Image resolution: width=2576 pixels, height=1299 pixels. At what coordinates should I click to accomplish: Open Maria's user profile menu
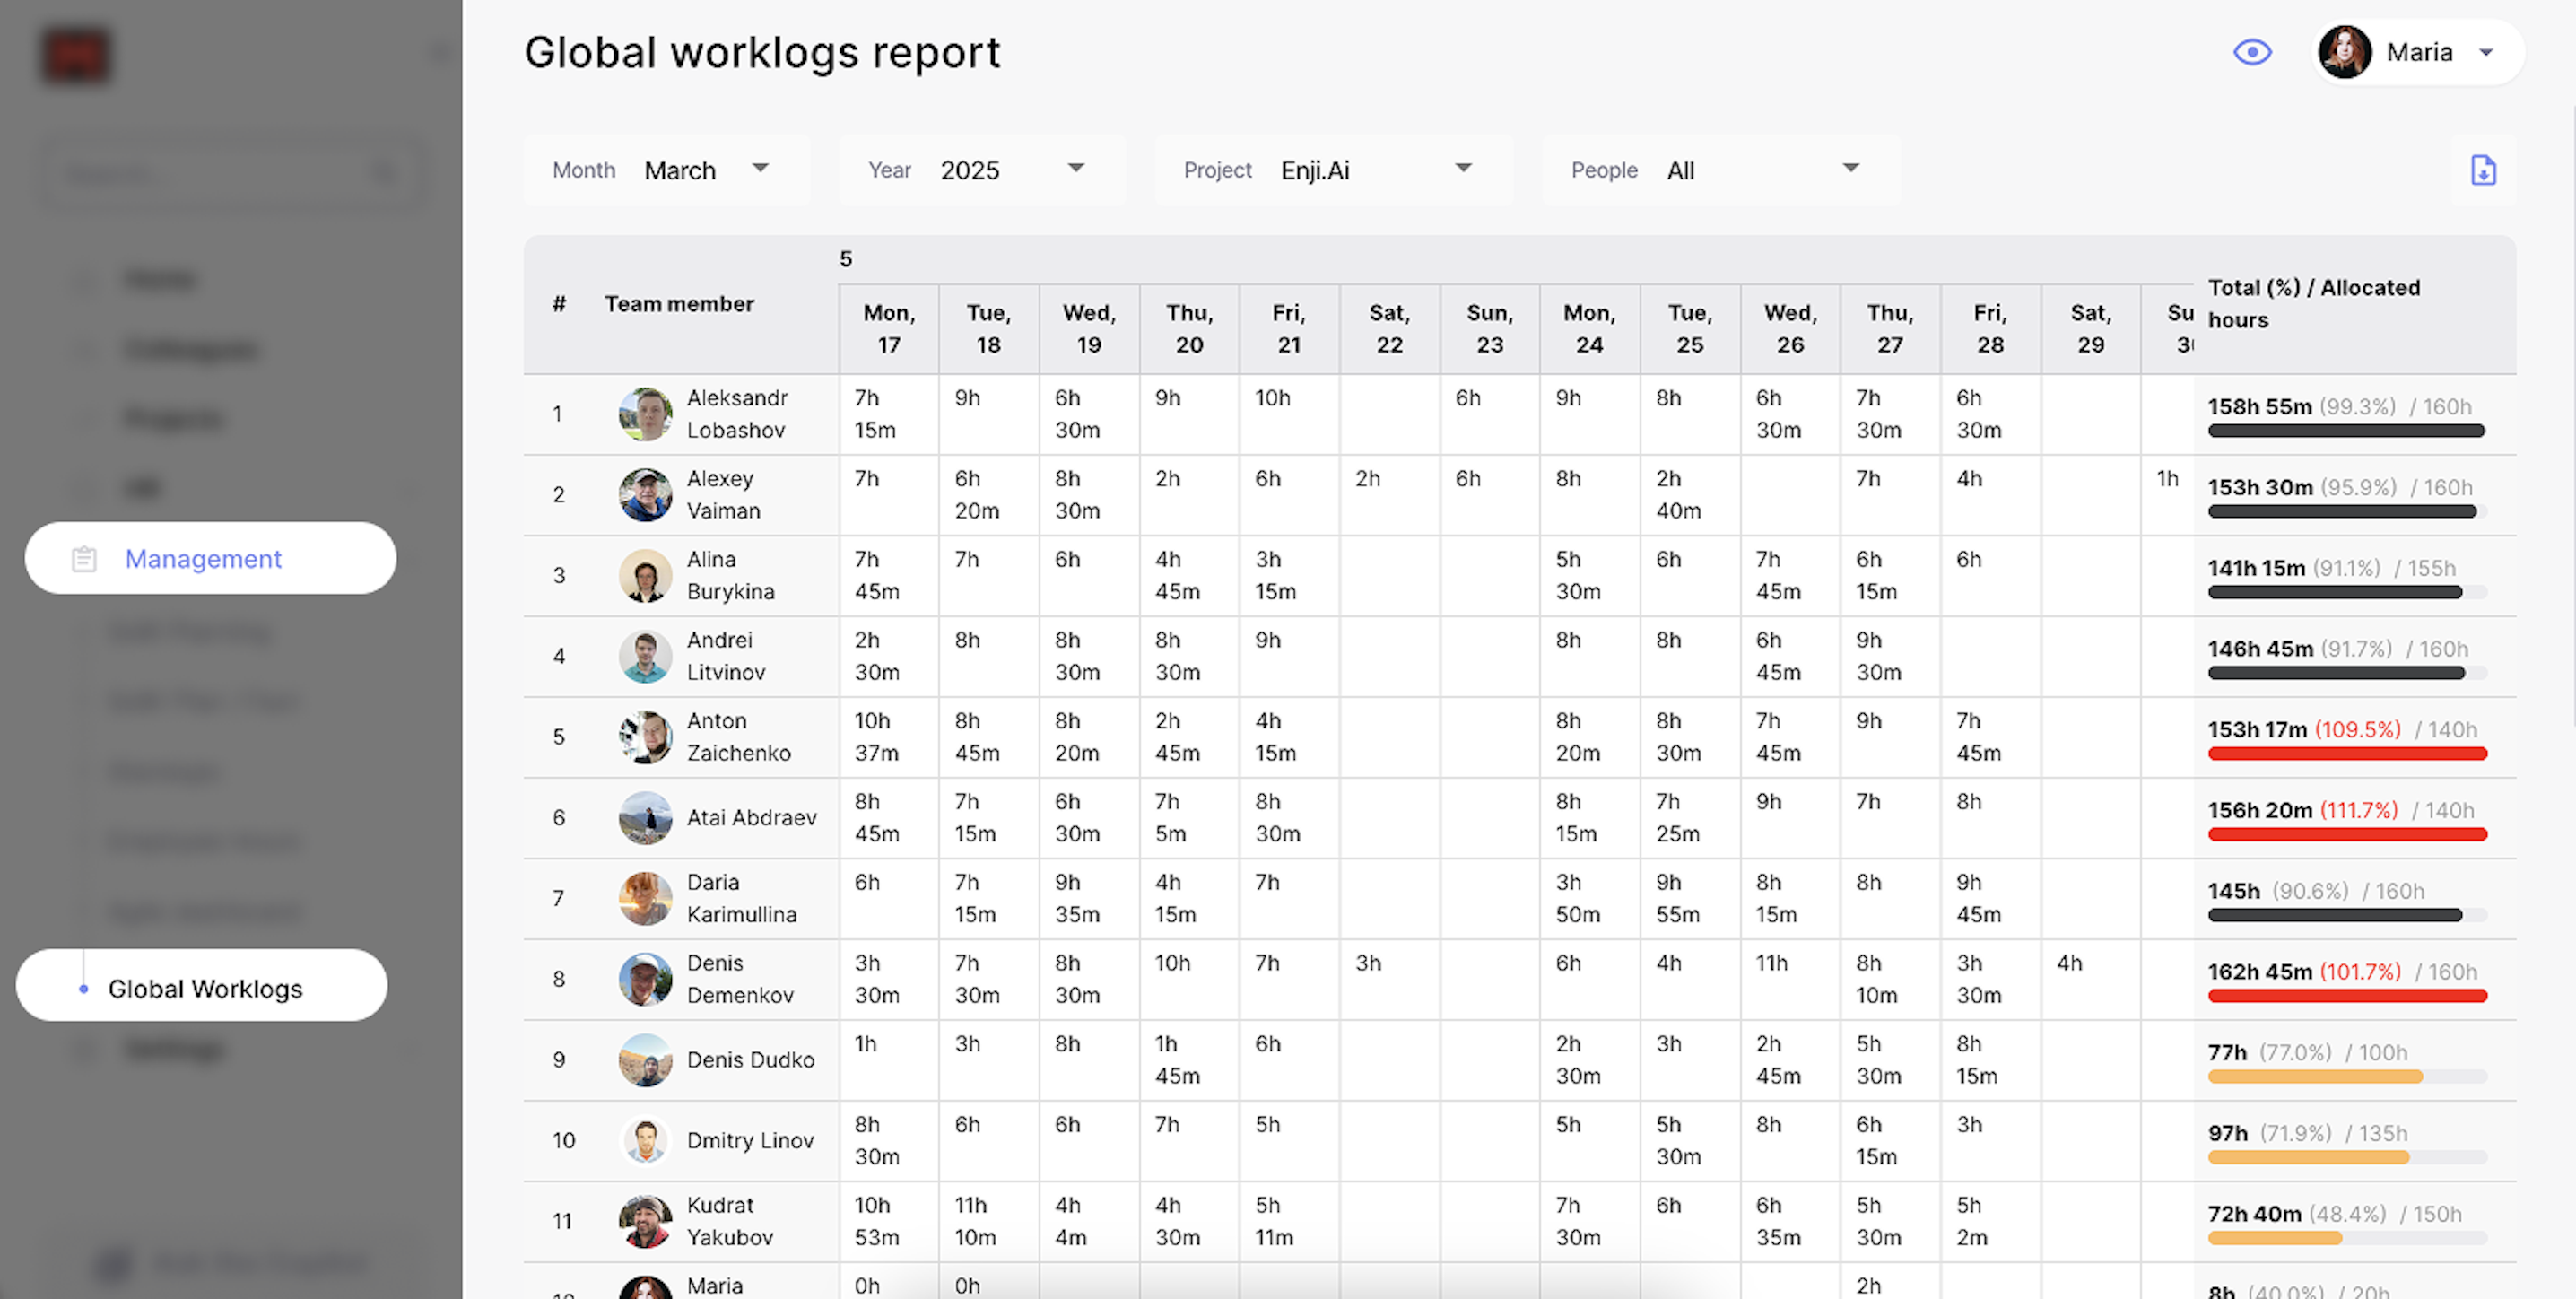click(x=2418, y=52)
